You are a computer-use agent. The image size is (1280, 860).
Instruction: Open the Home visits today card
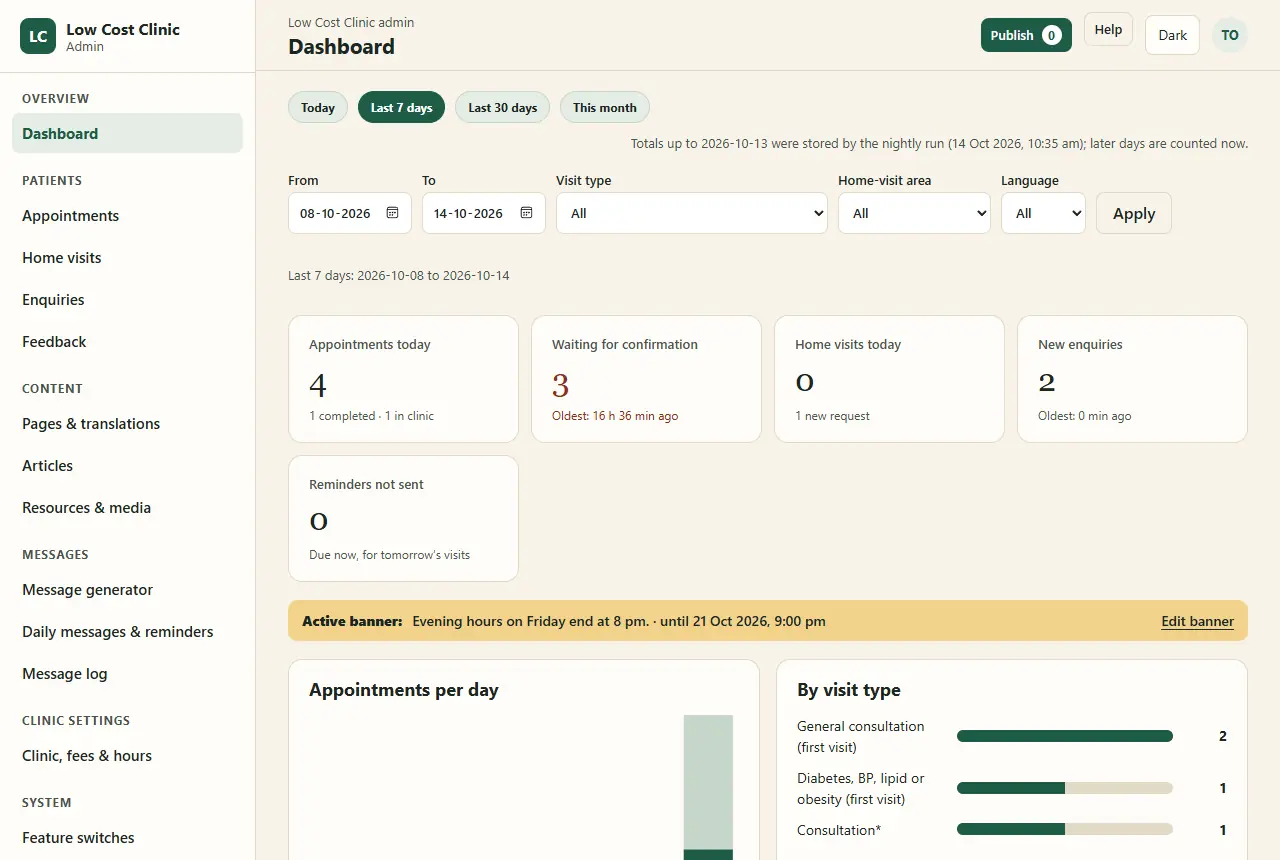coord(889,379)
